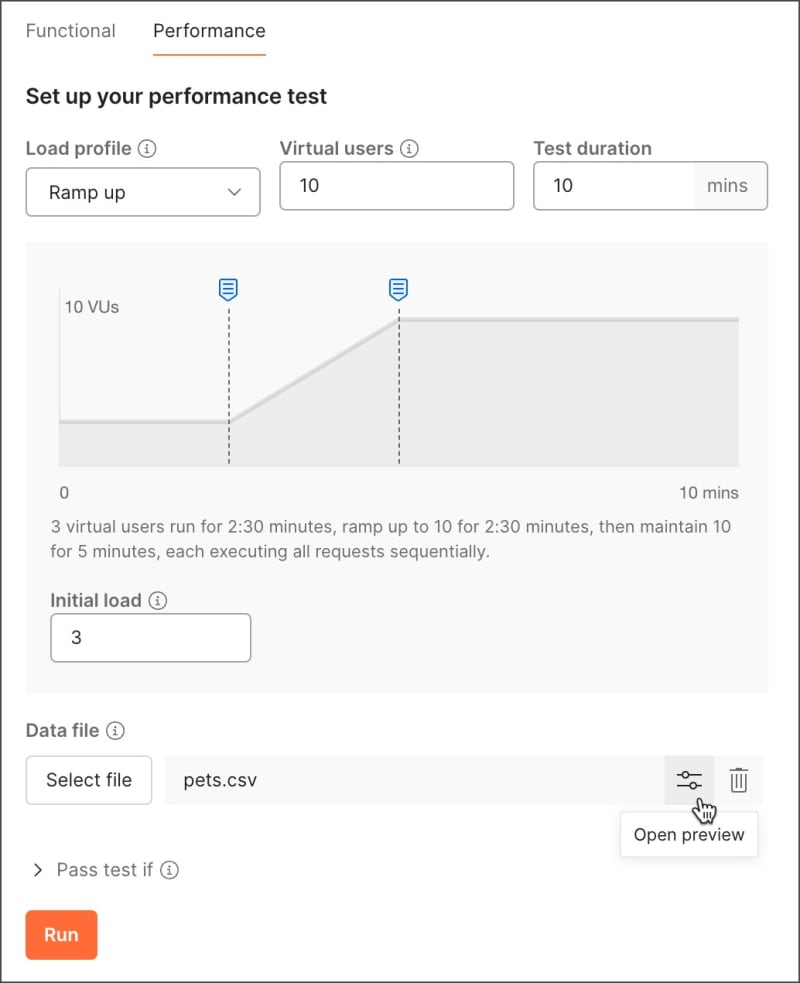Delete the pets.csv data file
This screenshot has height=983, width=800.
(x=739, y=780)
